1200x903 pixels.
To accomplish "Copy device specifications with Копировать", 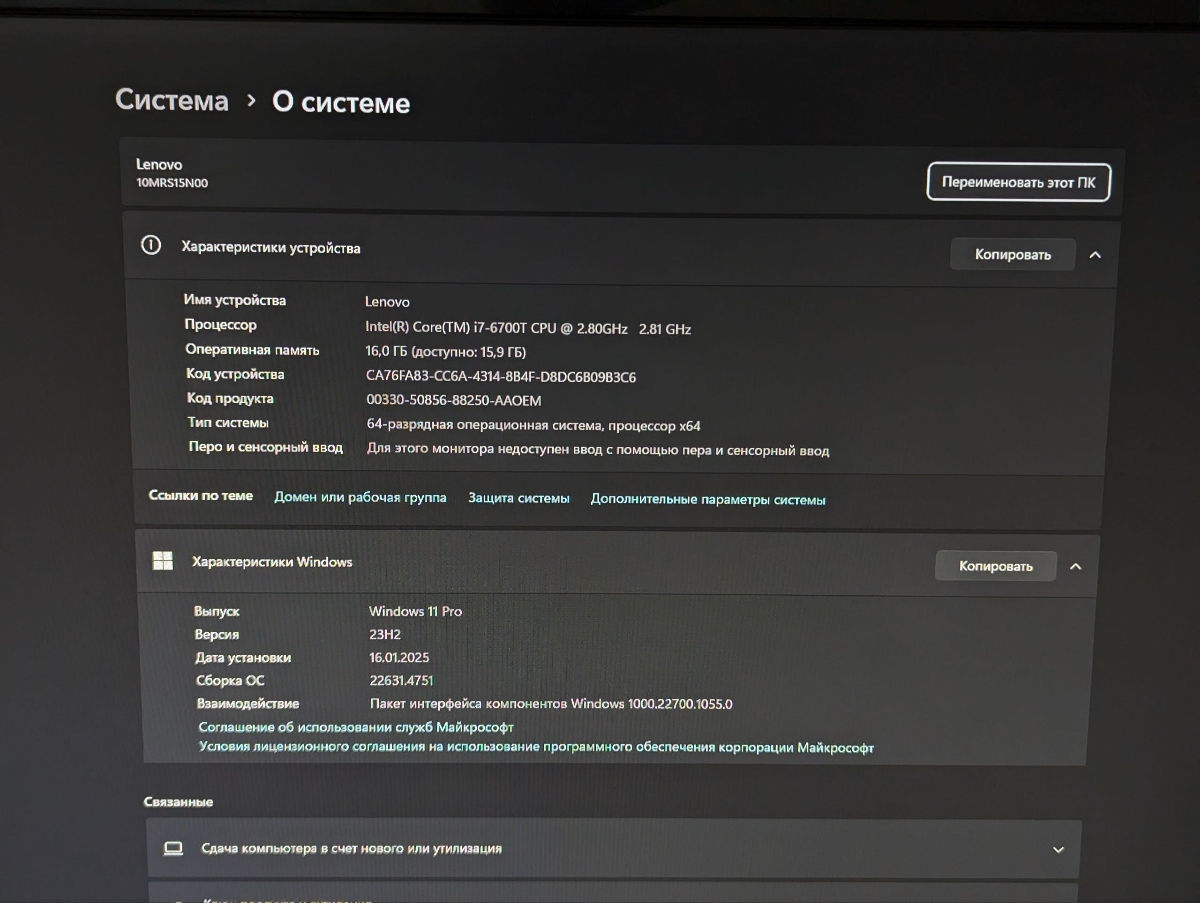I will coord(1013,254).
